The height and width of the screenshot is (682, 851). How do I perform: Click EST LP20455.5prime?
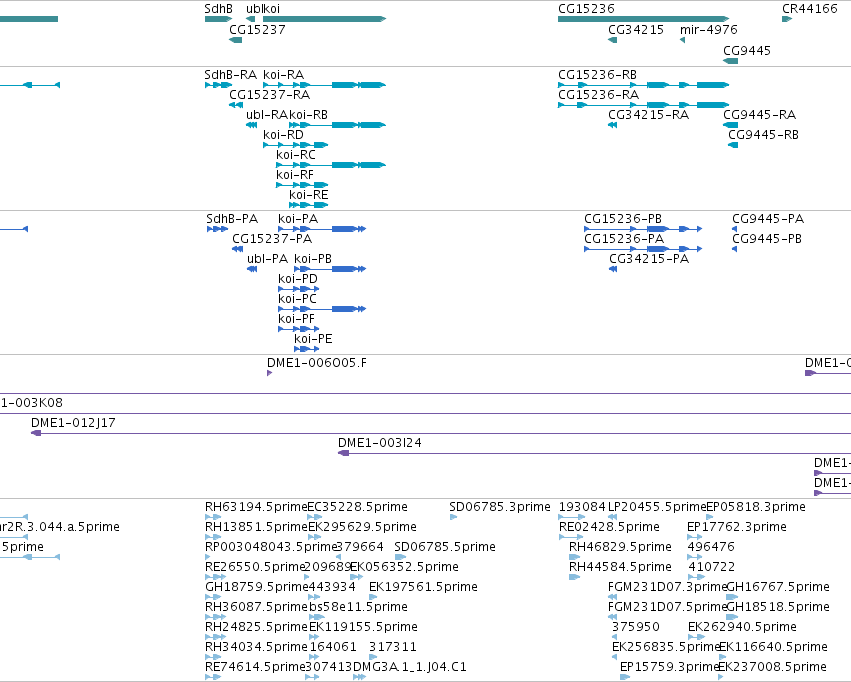click(657, 507)
